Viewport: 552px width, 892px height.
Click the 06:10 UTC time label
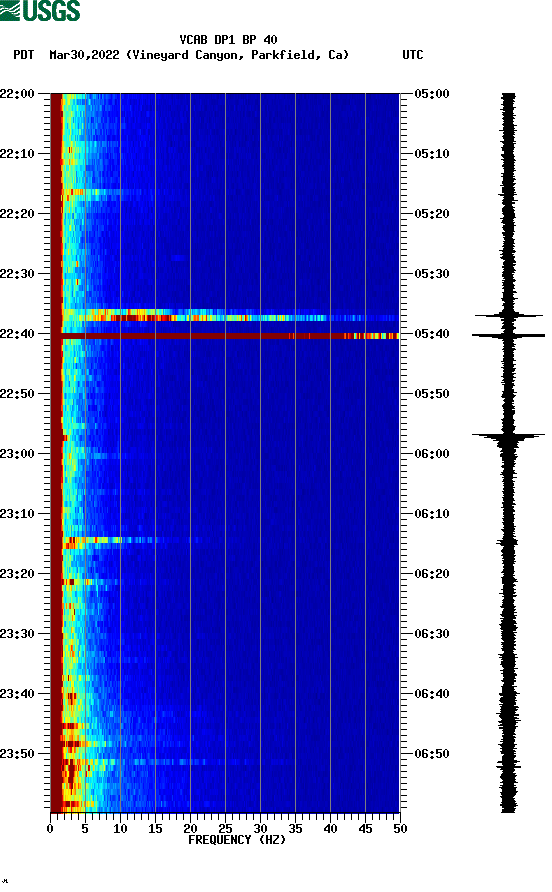(x=431, y=514)
